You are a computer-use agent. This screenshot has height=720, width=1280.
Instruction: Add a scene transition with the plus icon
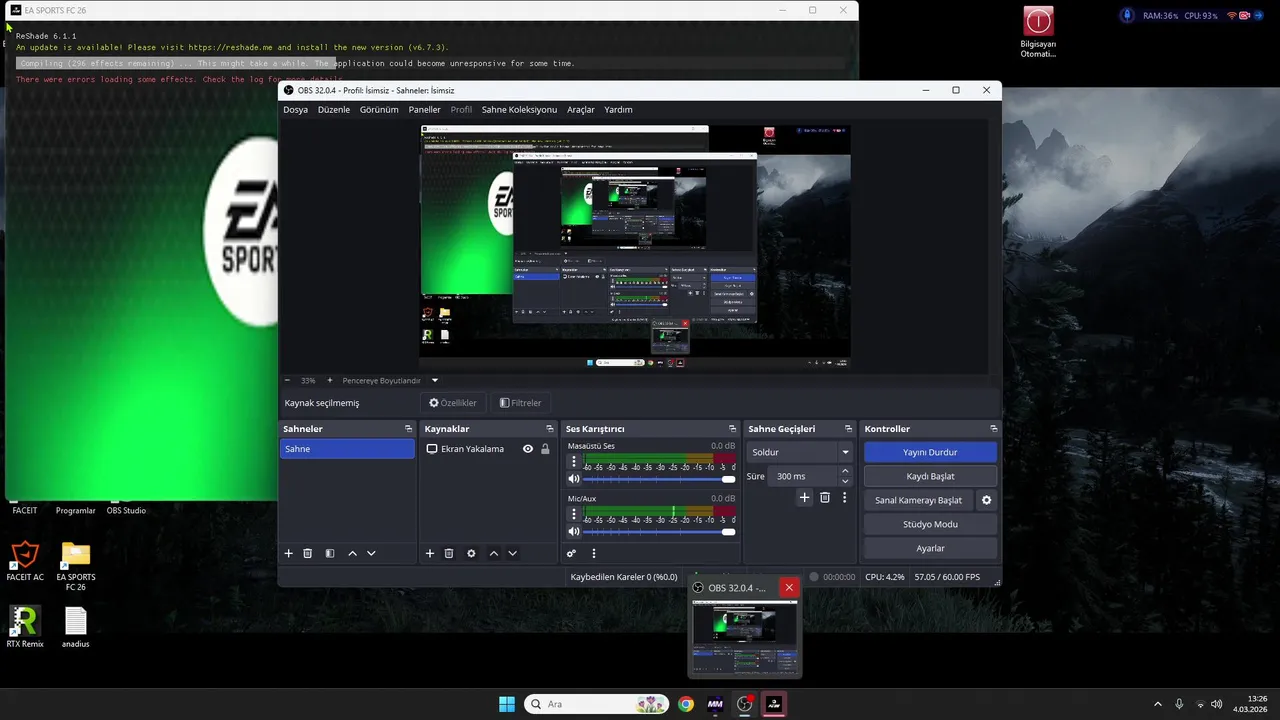pos(804,497)
